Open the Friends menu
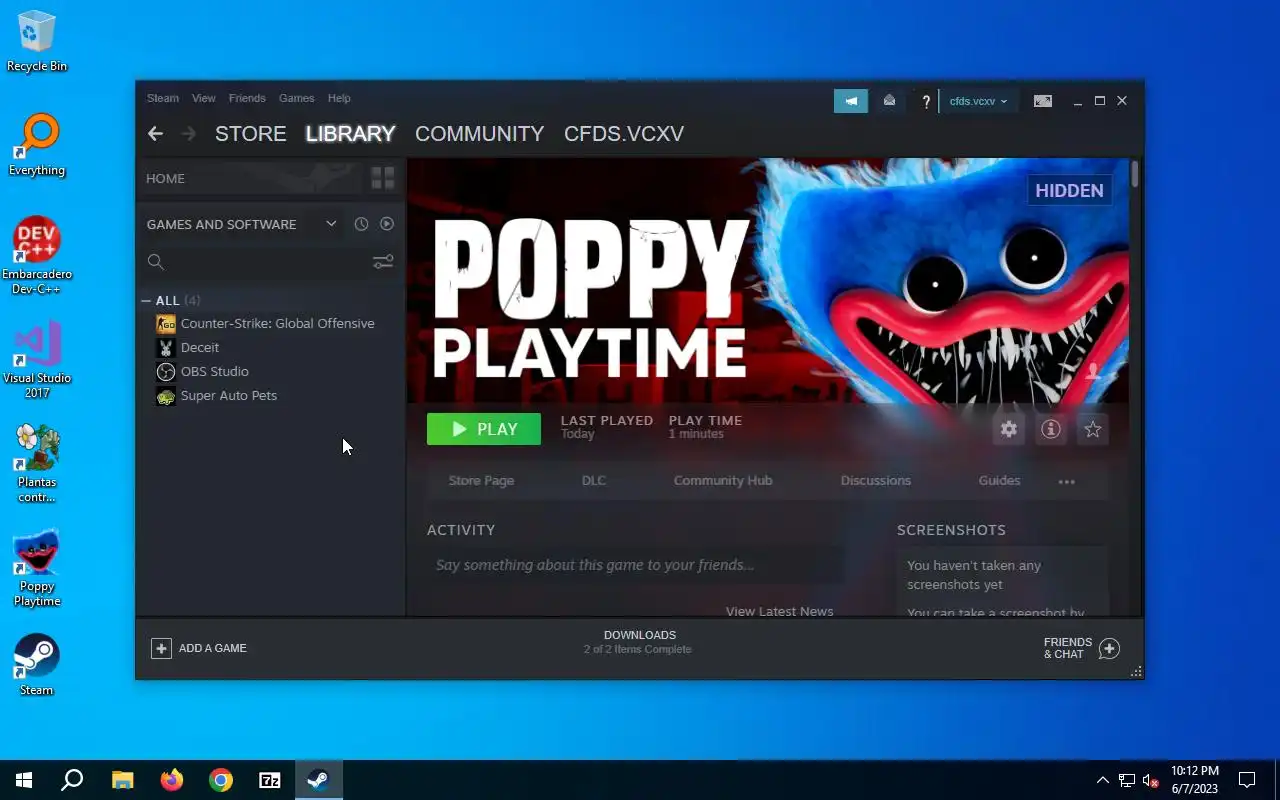The image size is (1280, 800). (x=247, y=98)
